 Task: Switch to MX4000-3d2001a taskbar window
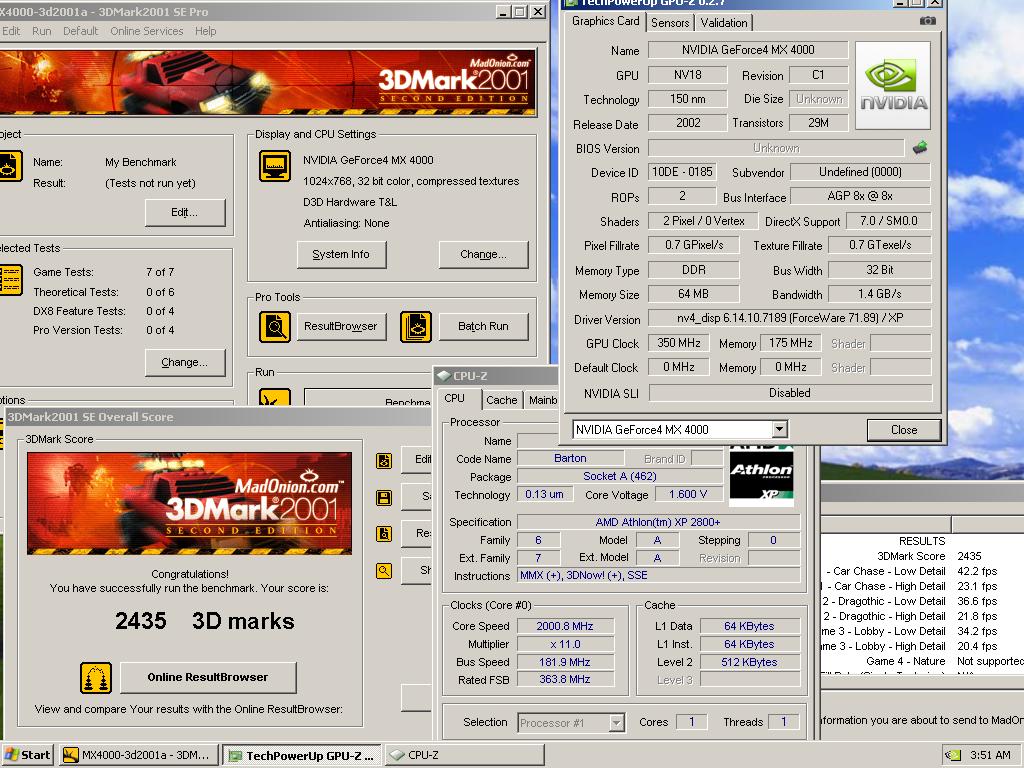[138, 755]
